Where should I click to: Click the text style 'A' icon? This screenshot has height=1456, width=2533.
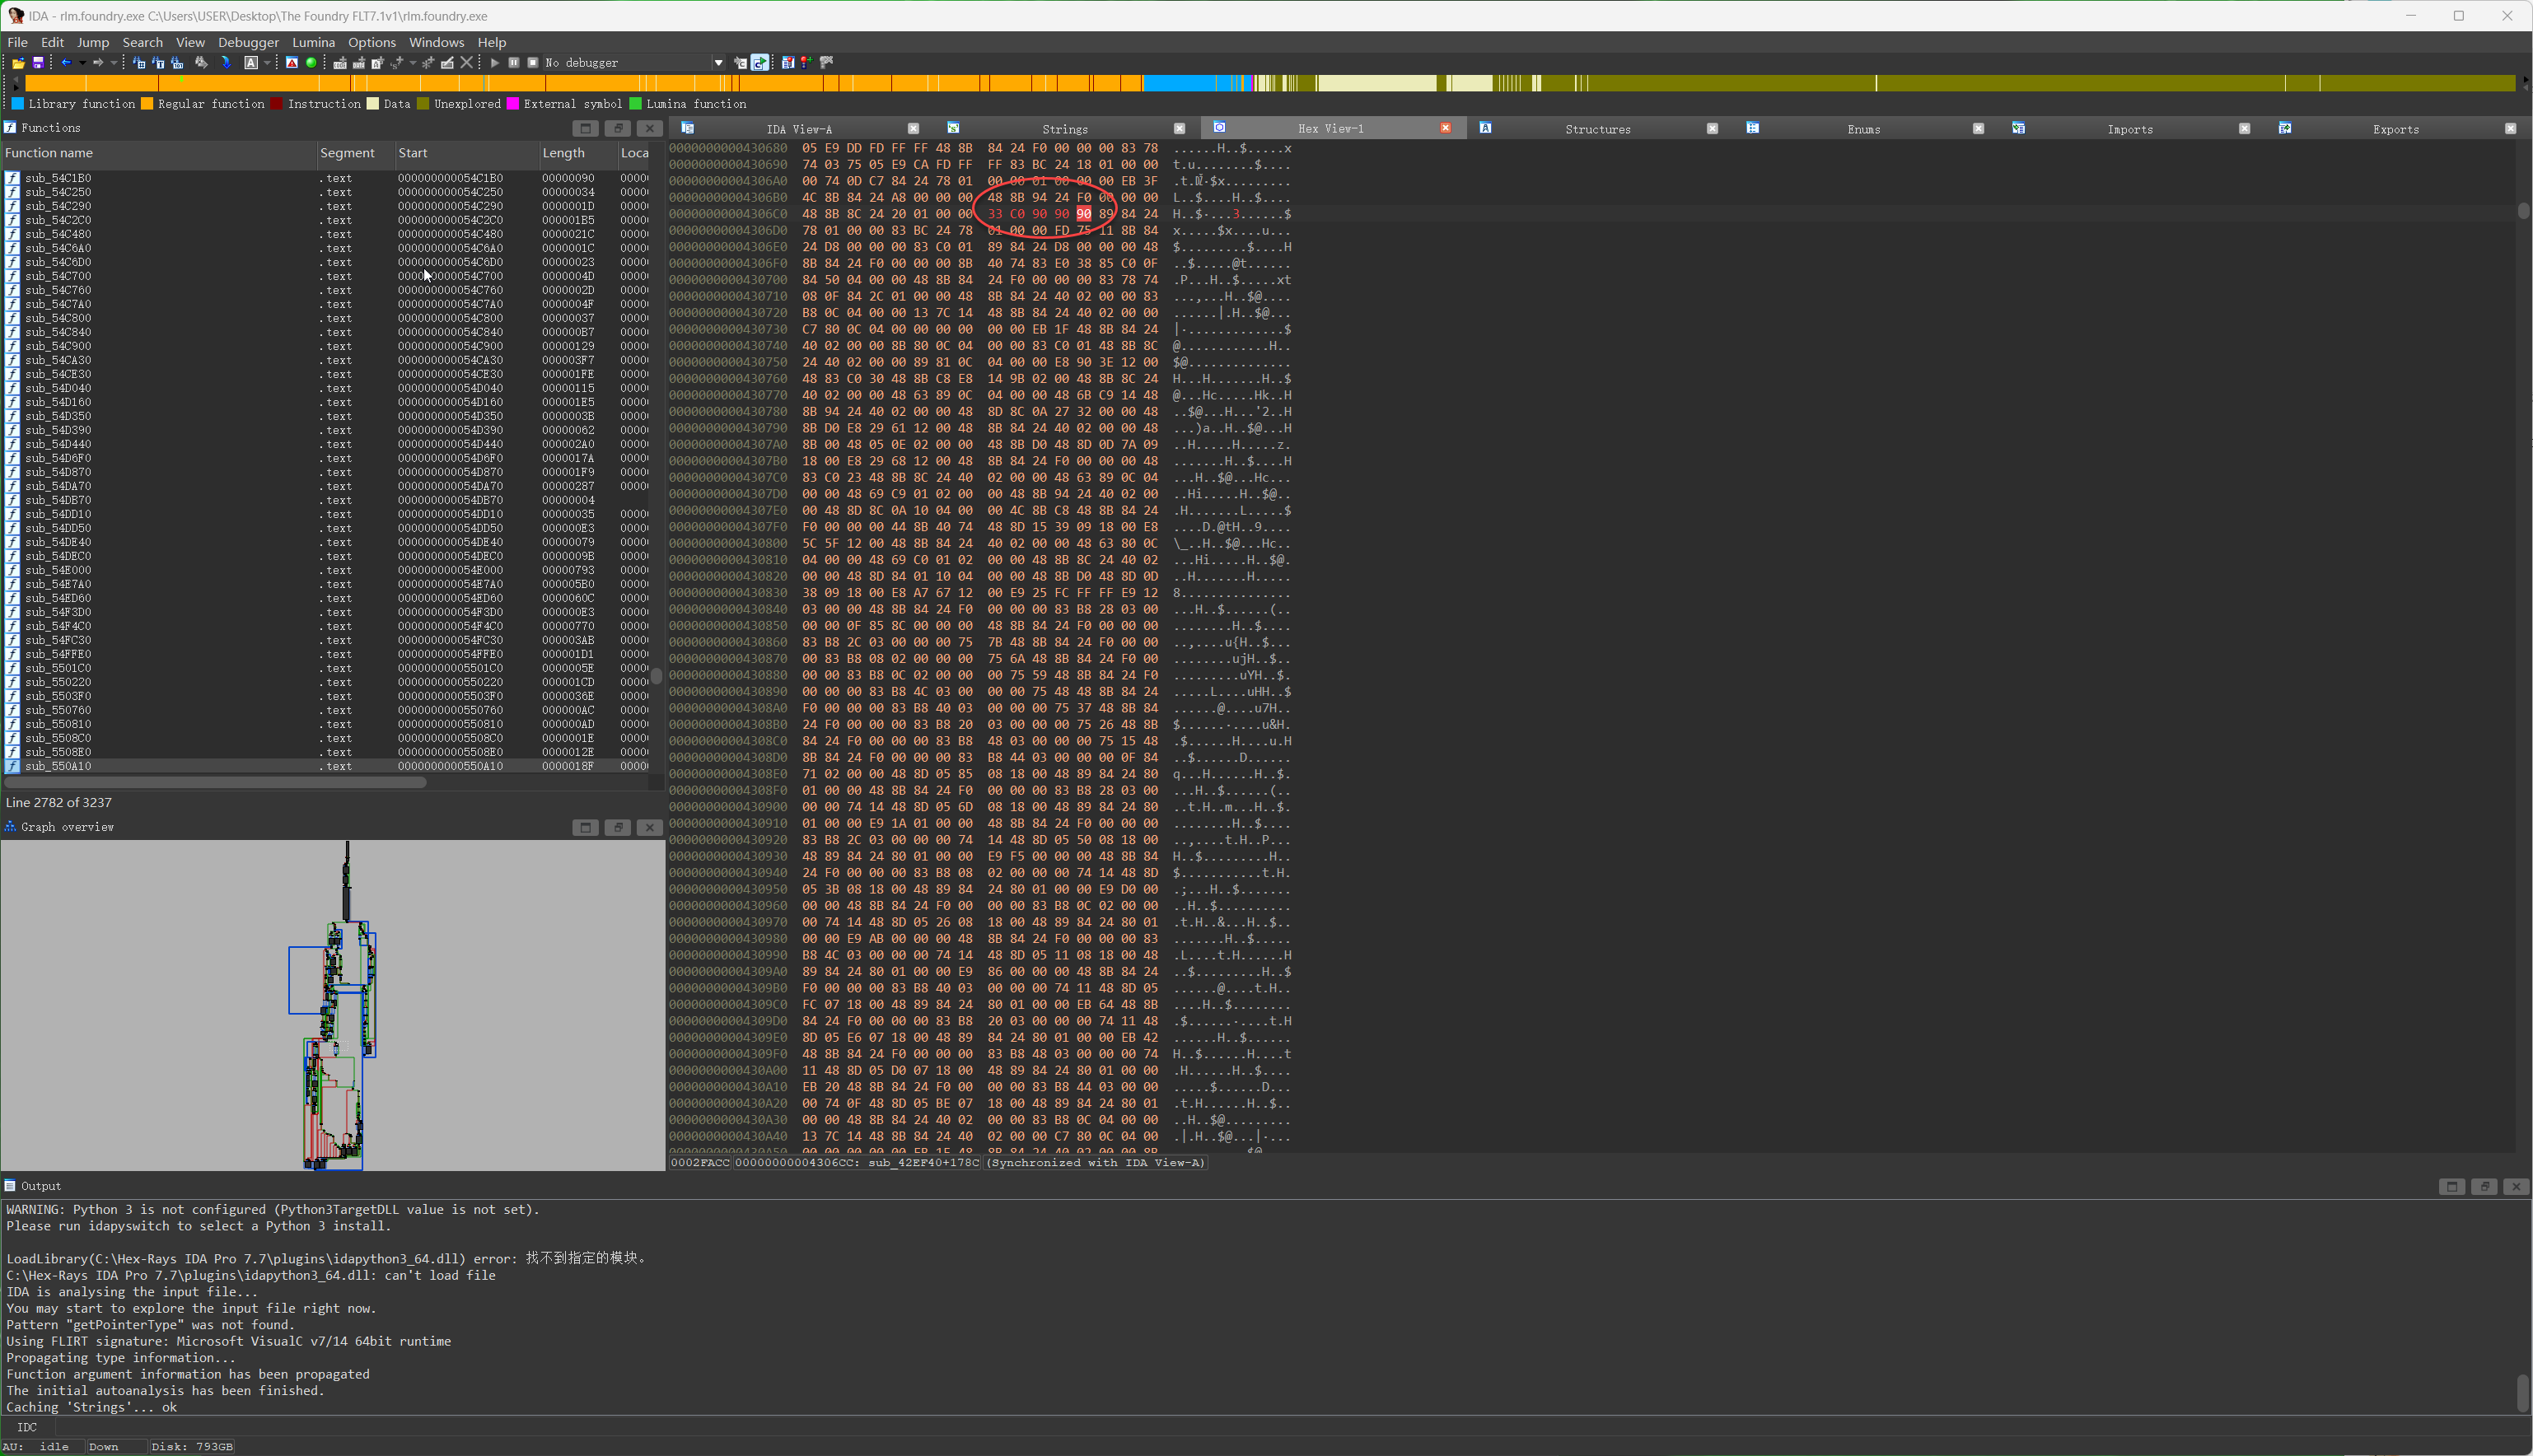pyautogui.click(x=251, y=63)
